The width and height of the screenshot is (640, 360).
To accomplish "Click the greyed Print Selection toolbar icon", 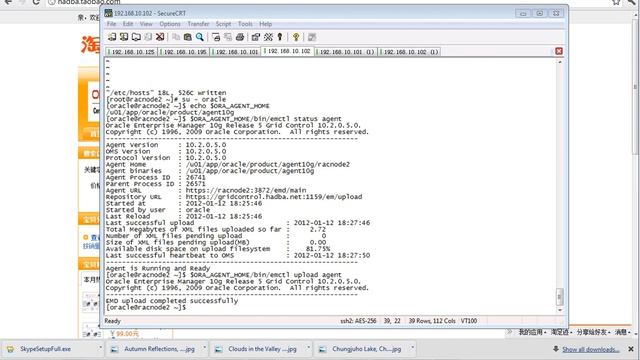I will point(228,37).
